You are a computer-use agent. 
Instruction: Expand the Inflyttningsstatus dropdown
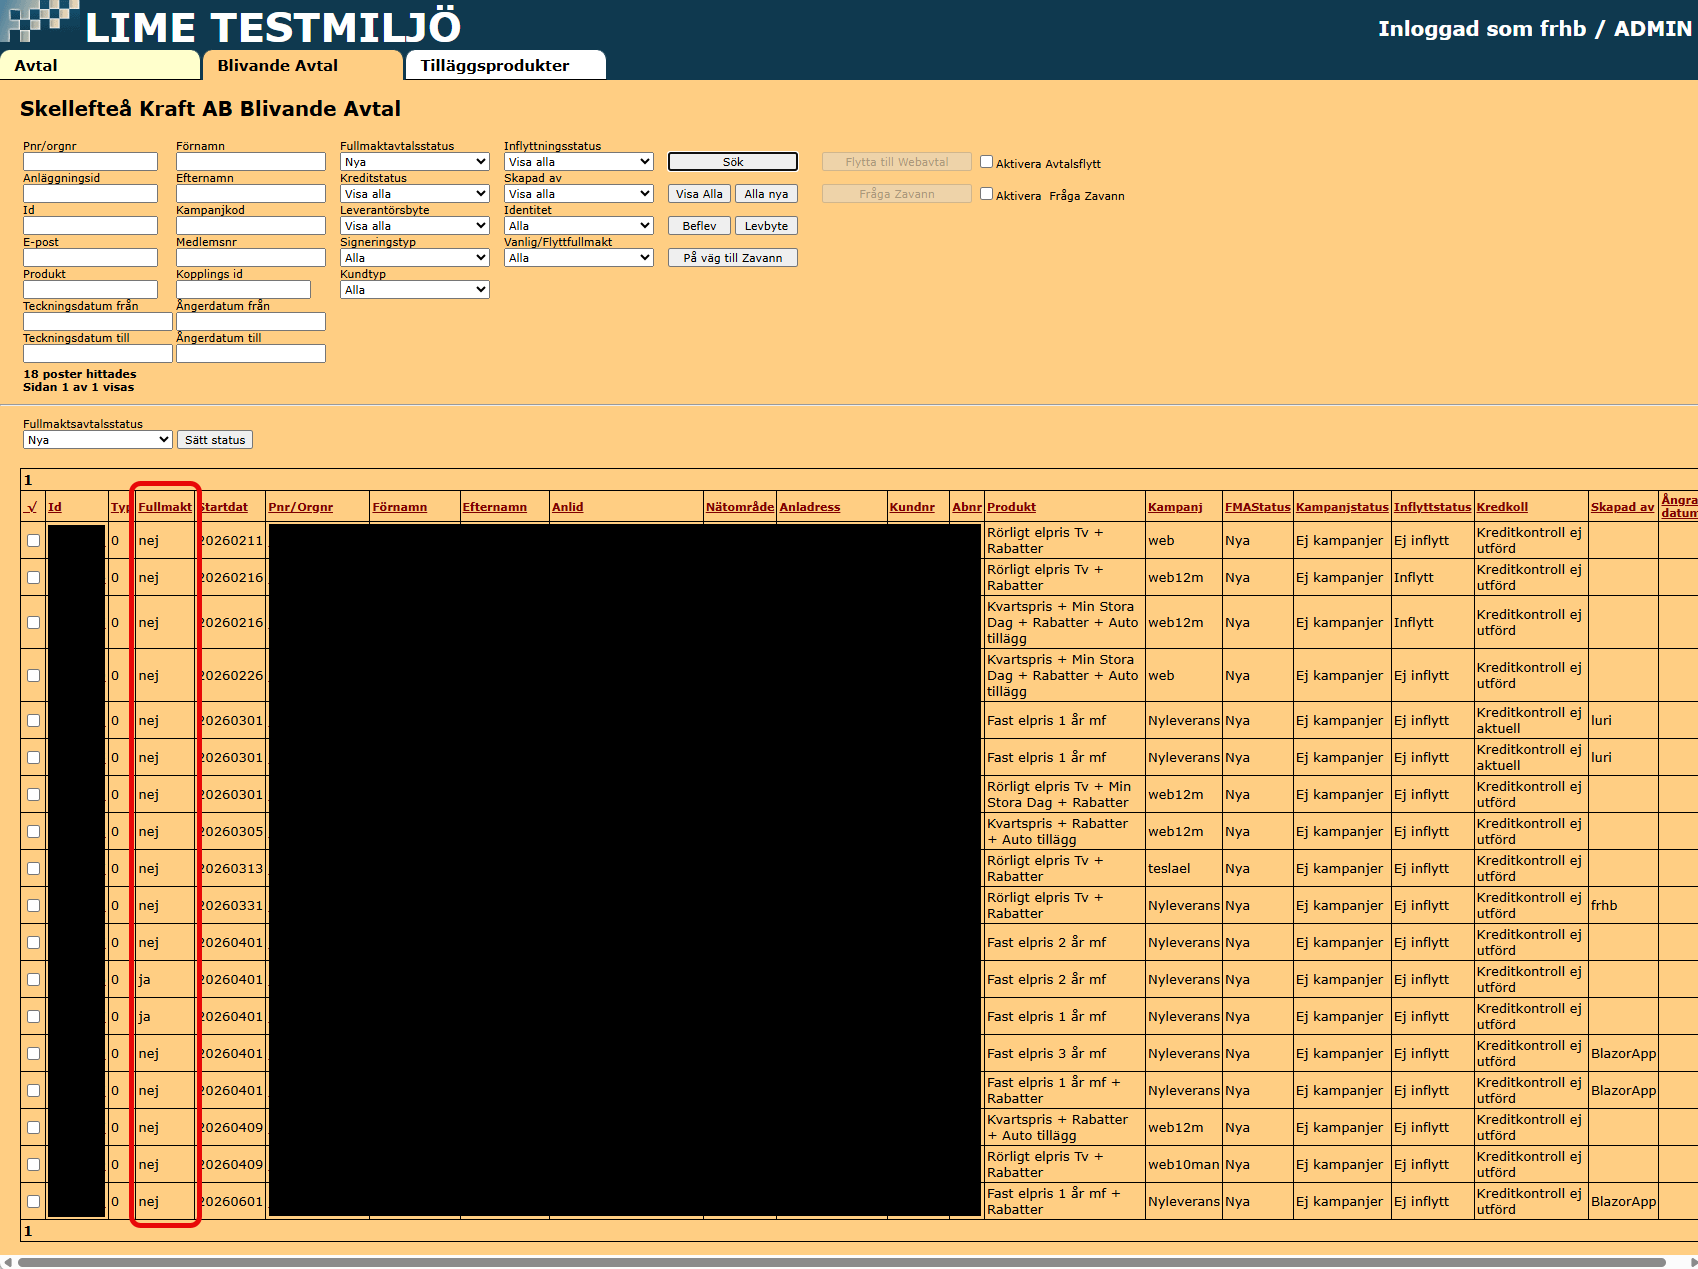click(578, 162)
